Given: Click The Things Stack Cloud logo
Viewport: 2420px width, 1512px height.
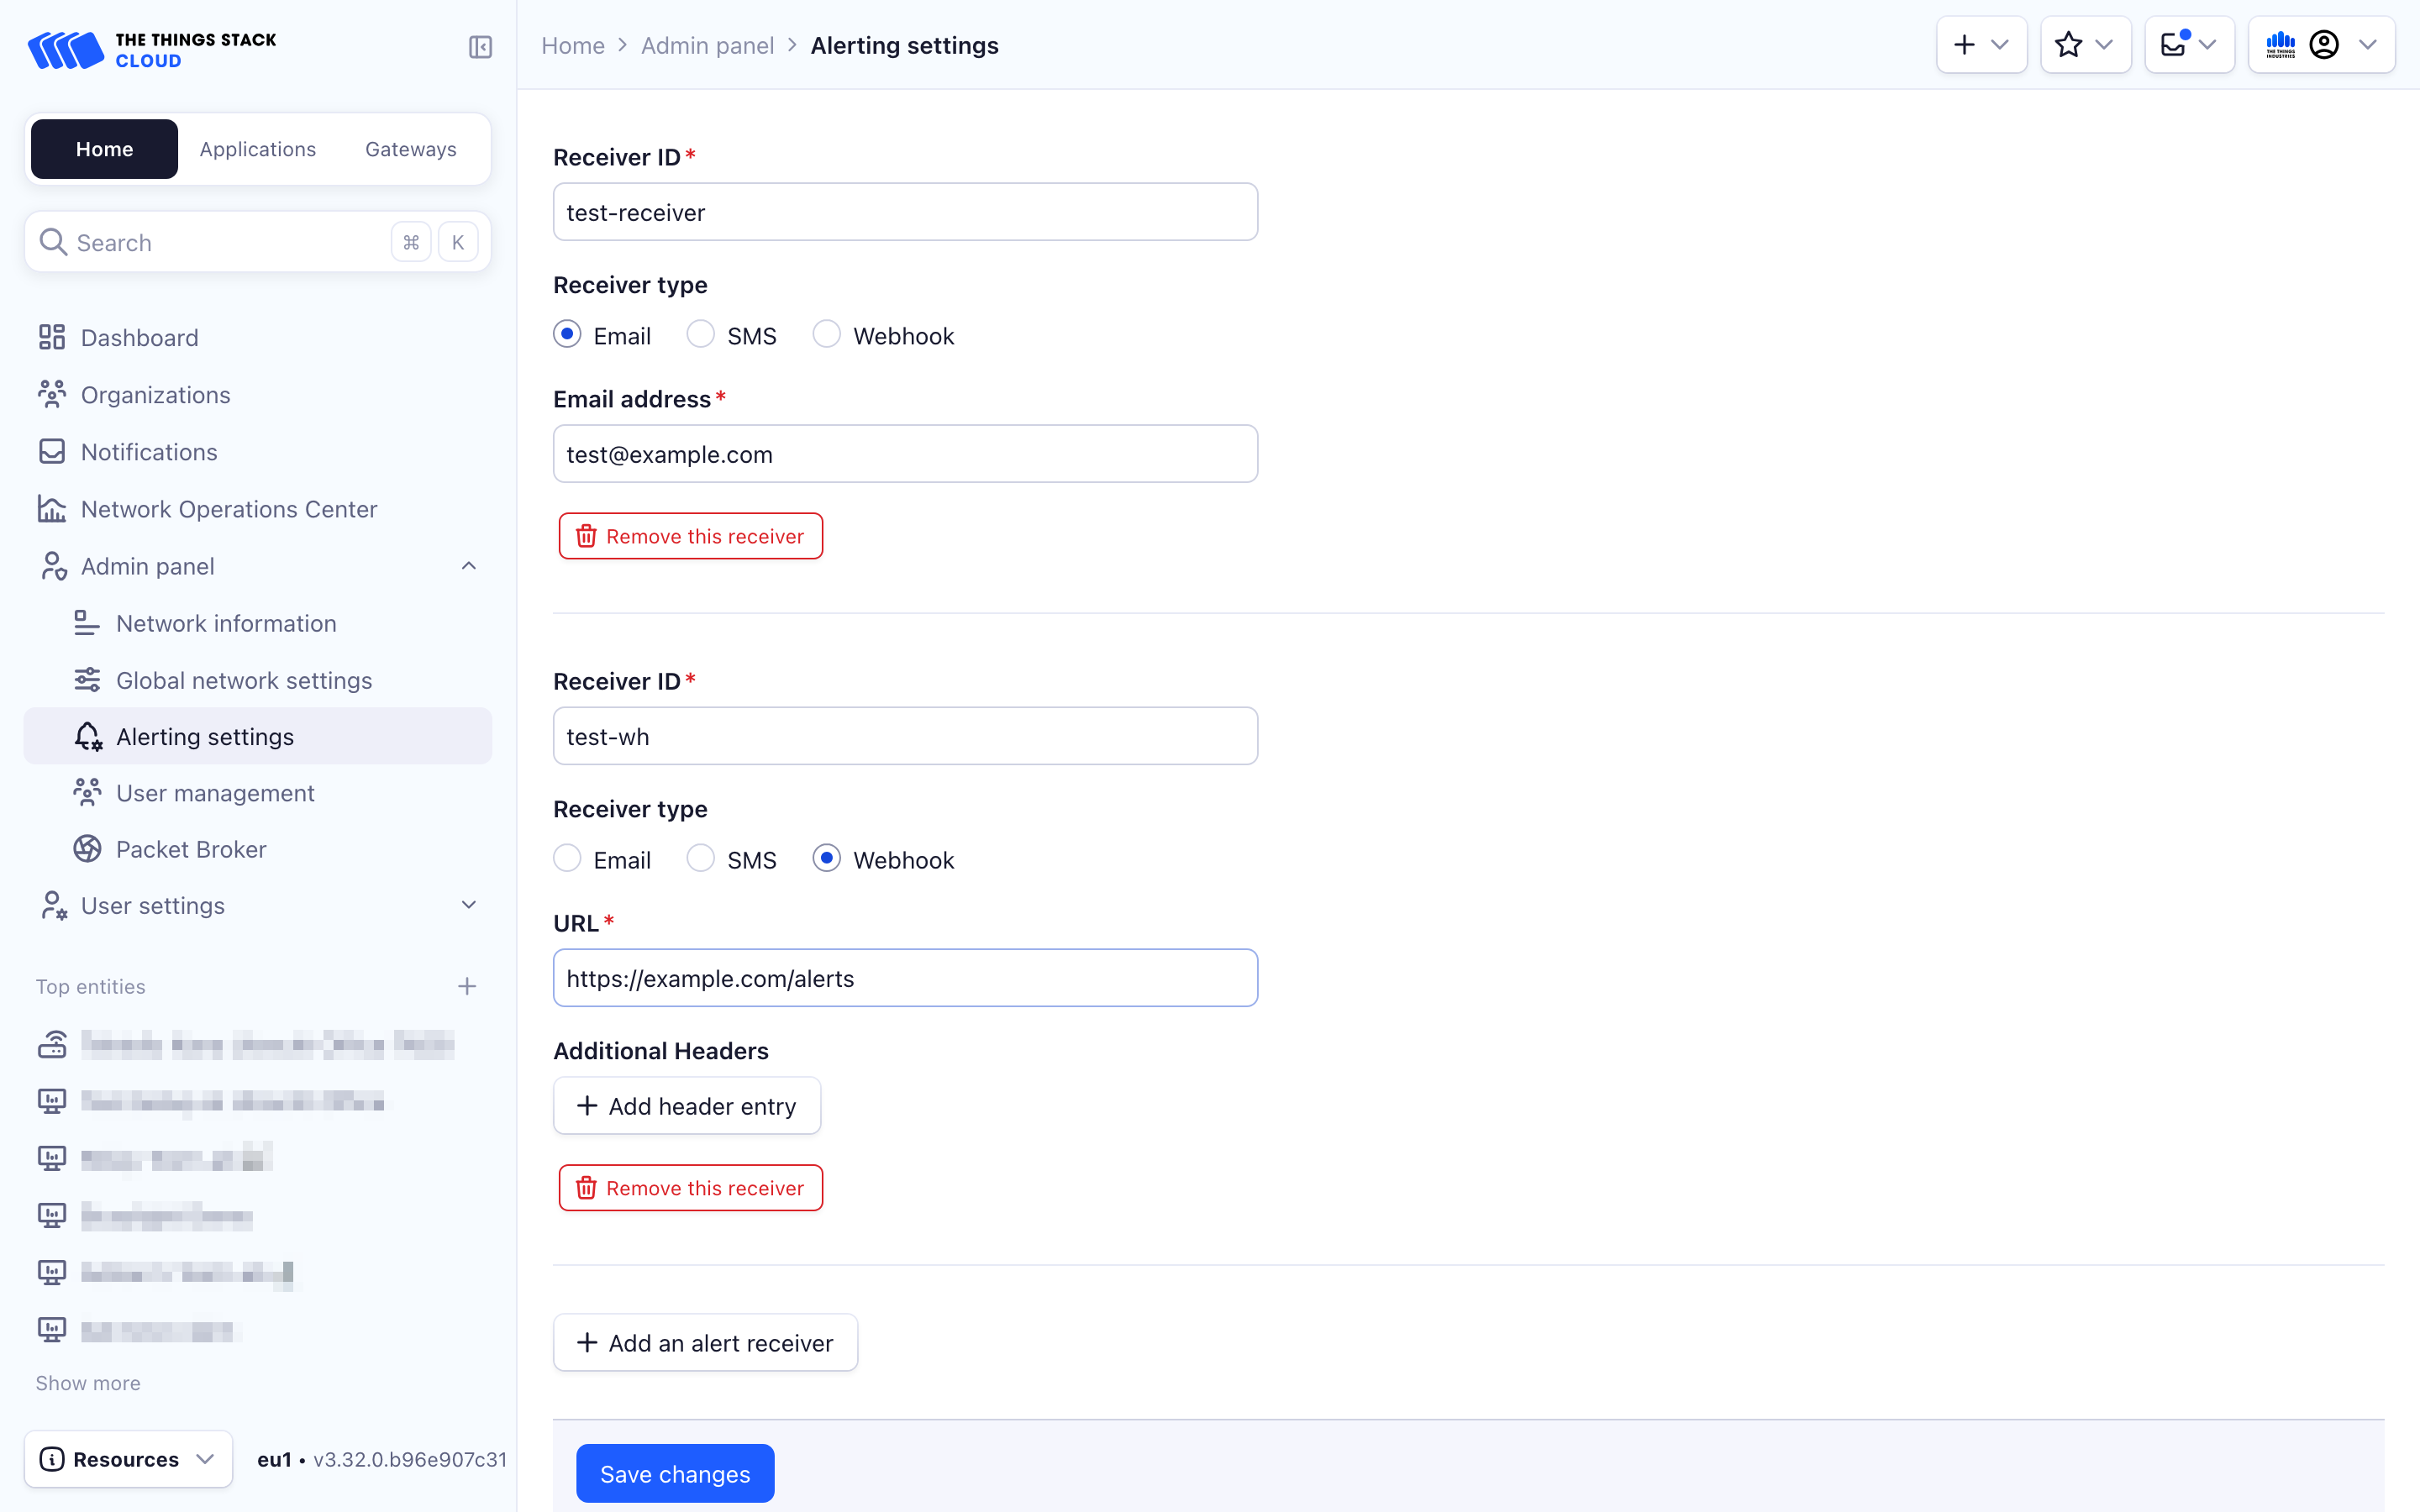Looking at the screenshot, I should click(152, 48).
